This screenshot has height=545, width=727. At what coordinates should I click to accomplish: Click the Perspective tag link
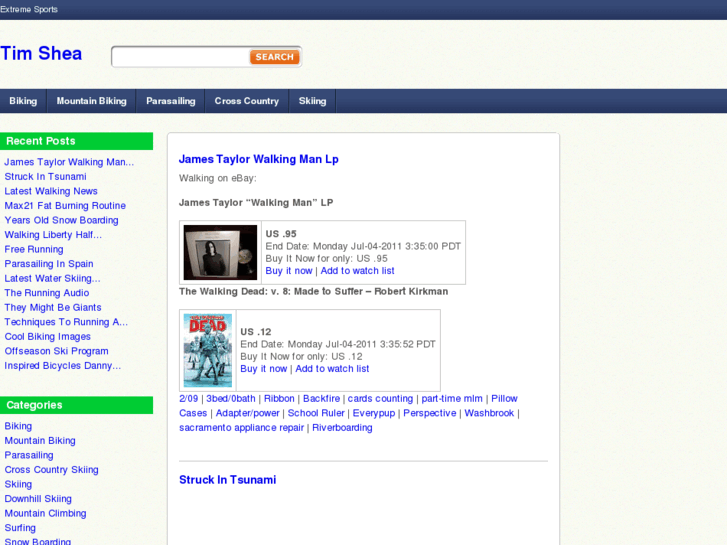[x=430, y=413]
